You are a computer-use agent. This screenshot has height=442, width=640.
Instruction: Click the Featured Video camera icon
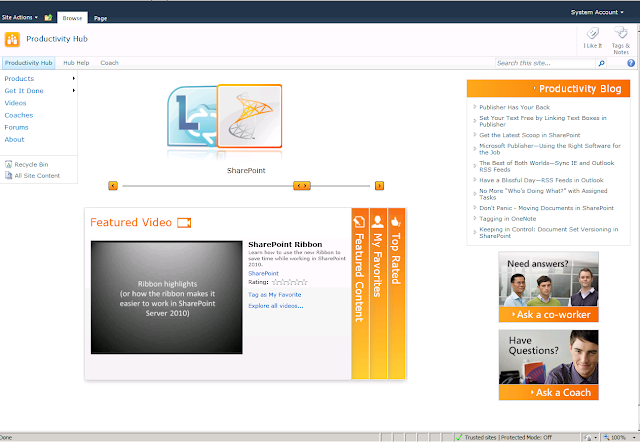pyautogui.click(x=184, y=222)
